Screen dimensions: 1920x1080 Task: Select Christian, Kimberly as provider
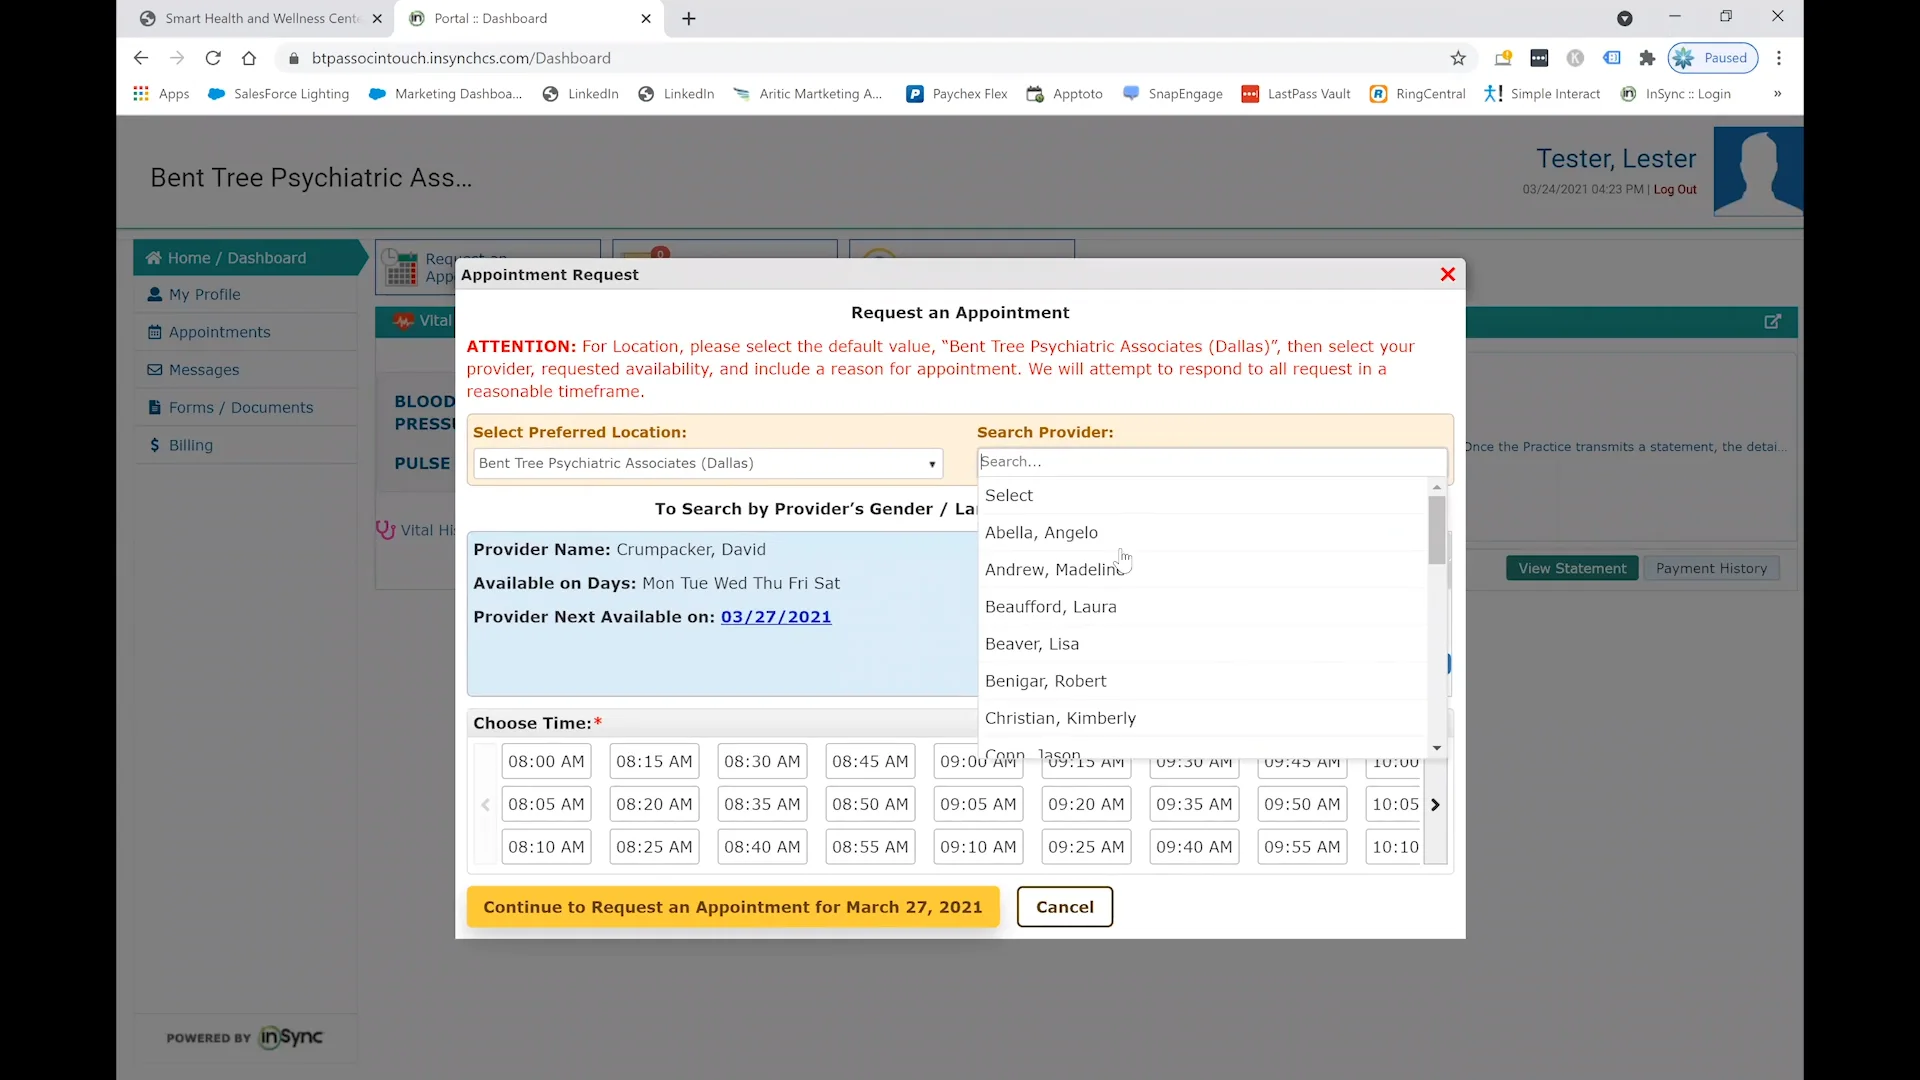click(1203, 718)
